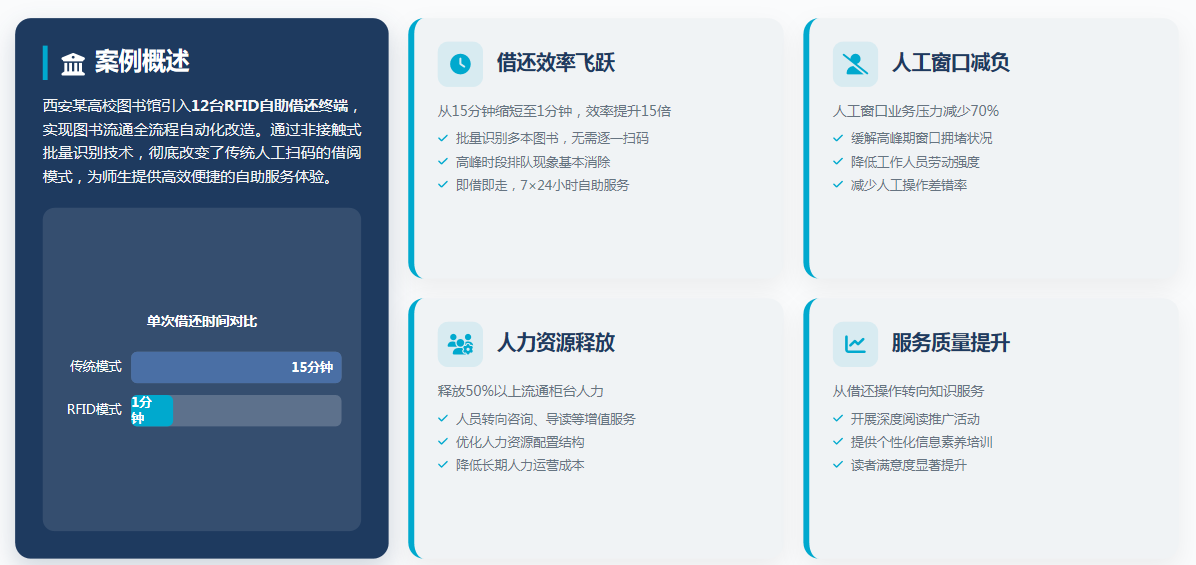Click checkmark before 批量识别多本图书
This screenshot has width=1196, height=565.
pyautogui.click(x=443, y=138)
